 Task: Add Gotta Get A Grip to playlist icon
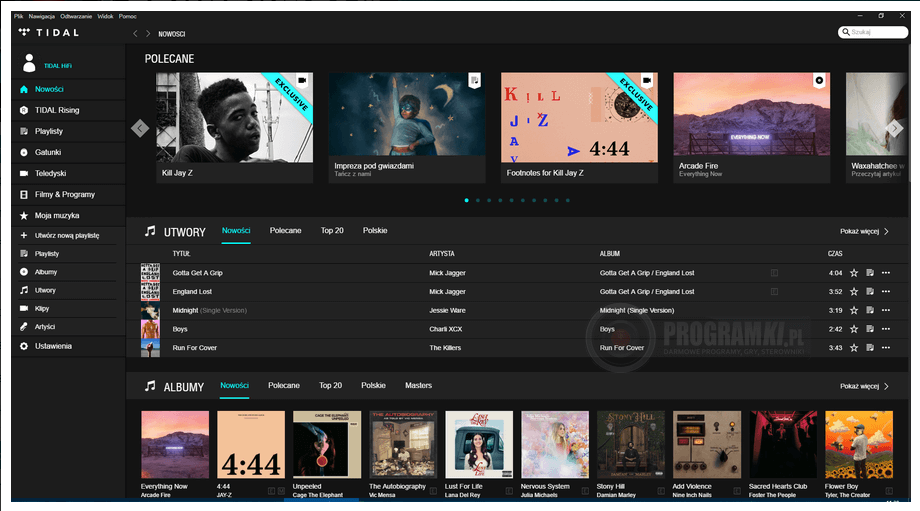(870, 273)
